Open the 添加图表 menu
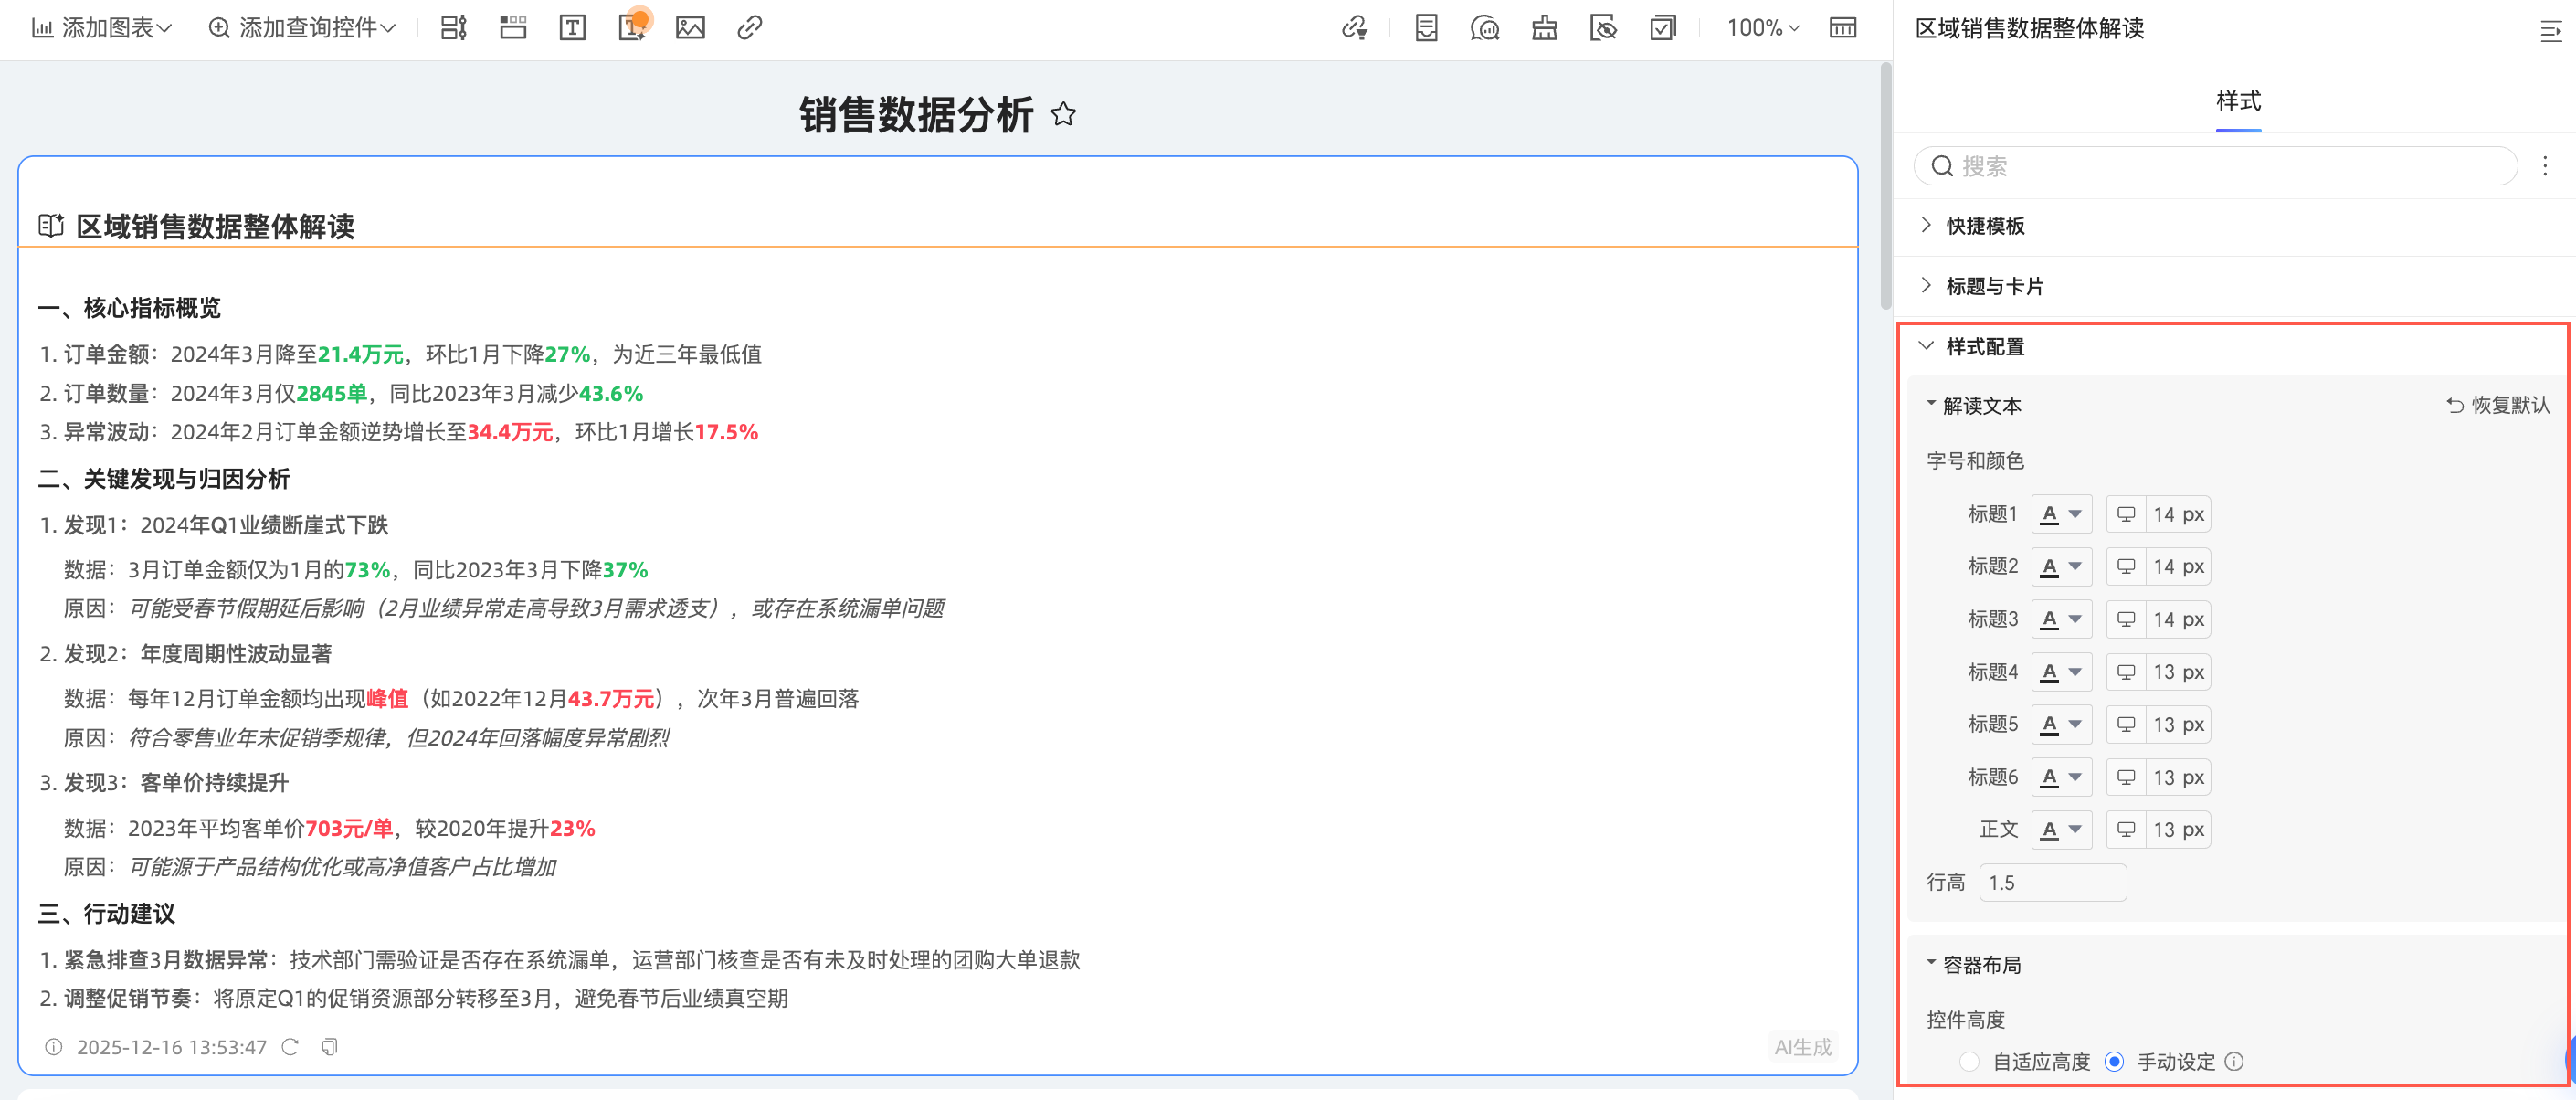This screenshot has width=2576, height=1100. click(x=102, y=28)
